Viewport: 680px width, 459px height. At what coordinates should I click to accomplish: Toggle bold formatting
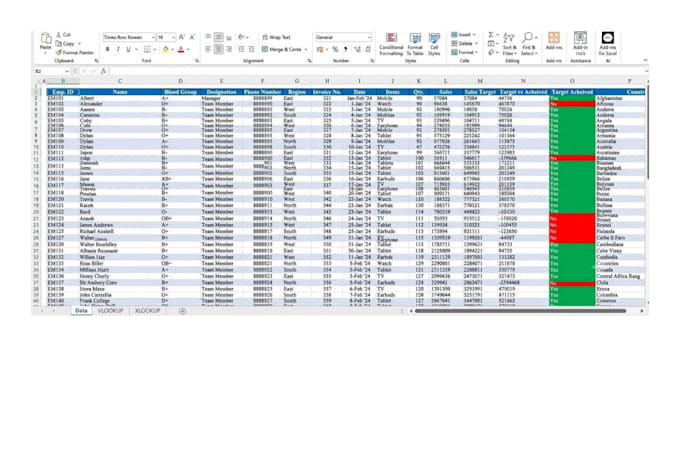108,49
